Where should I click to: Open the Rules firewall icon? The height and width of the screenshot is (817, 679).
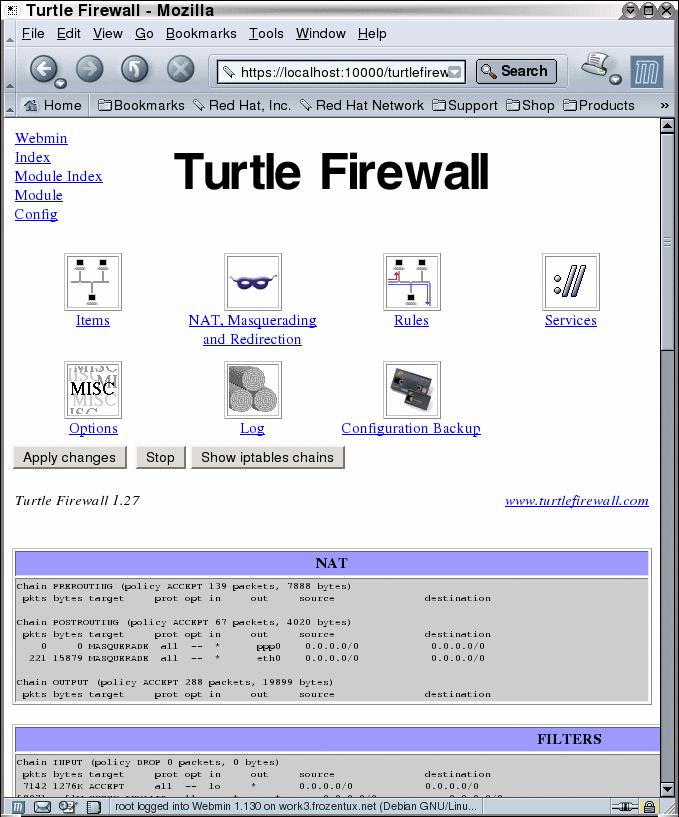(411, 282)
